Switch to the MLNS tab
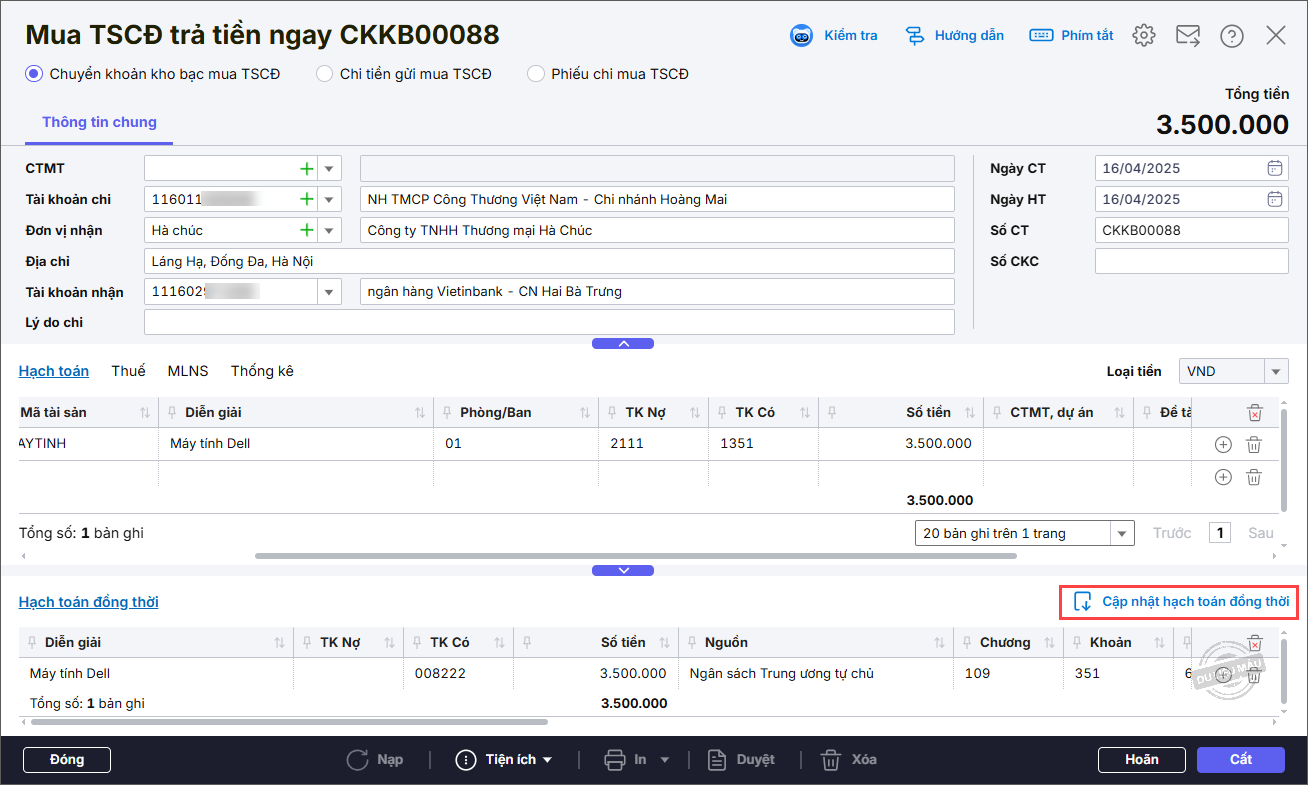Image resolution: width=1308 pixels, height=785 pixels. tap(188, 371)
